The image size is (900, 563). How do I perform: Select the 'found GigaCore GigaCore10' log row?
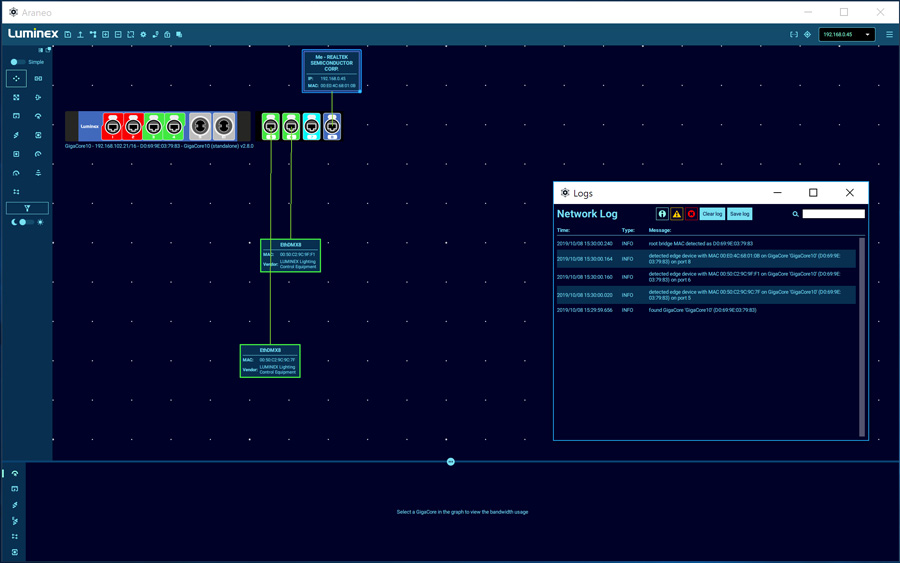click(707, 310)
